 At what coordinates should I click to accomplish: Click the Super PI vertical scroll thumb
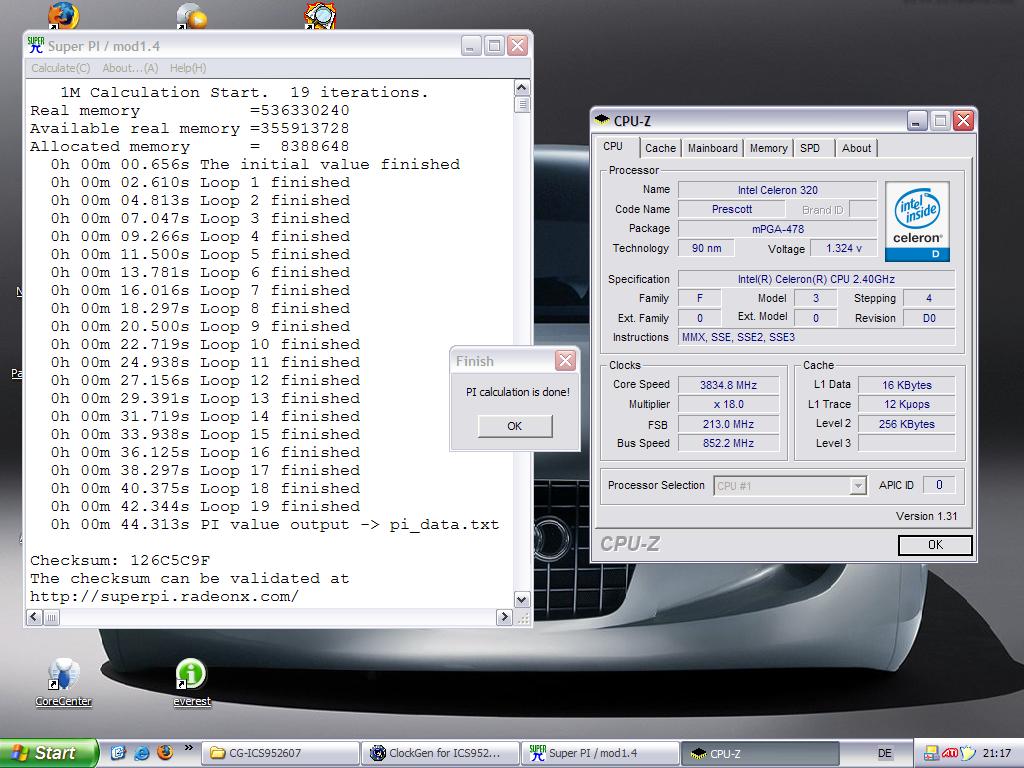coord(522,104)
